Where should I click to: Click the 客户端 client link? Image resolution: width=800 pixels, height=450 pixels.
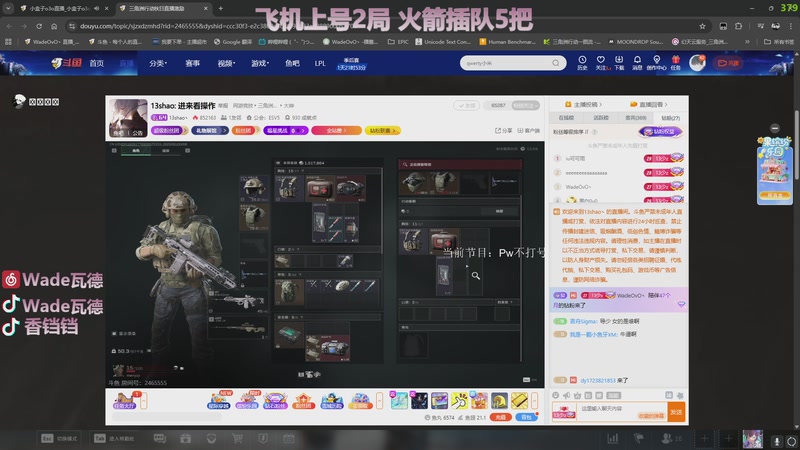[529, 131]
